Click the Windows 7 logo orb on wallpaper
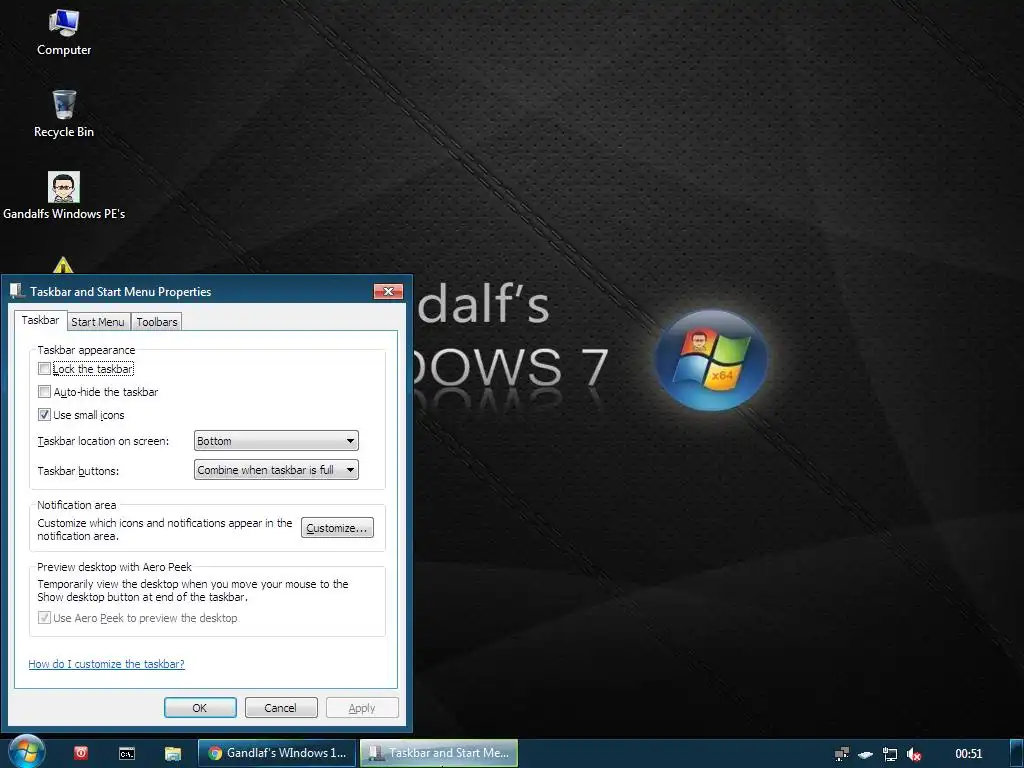The width and height of the screenshot is (1024, 768). point(711,360)
